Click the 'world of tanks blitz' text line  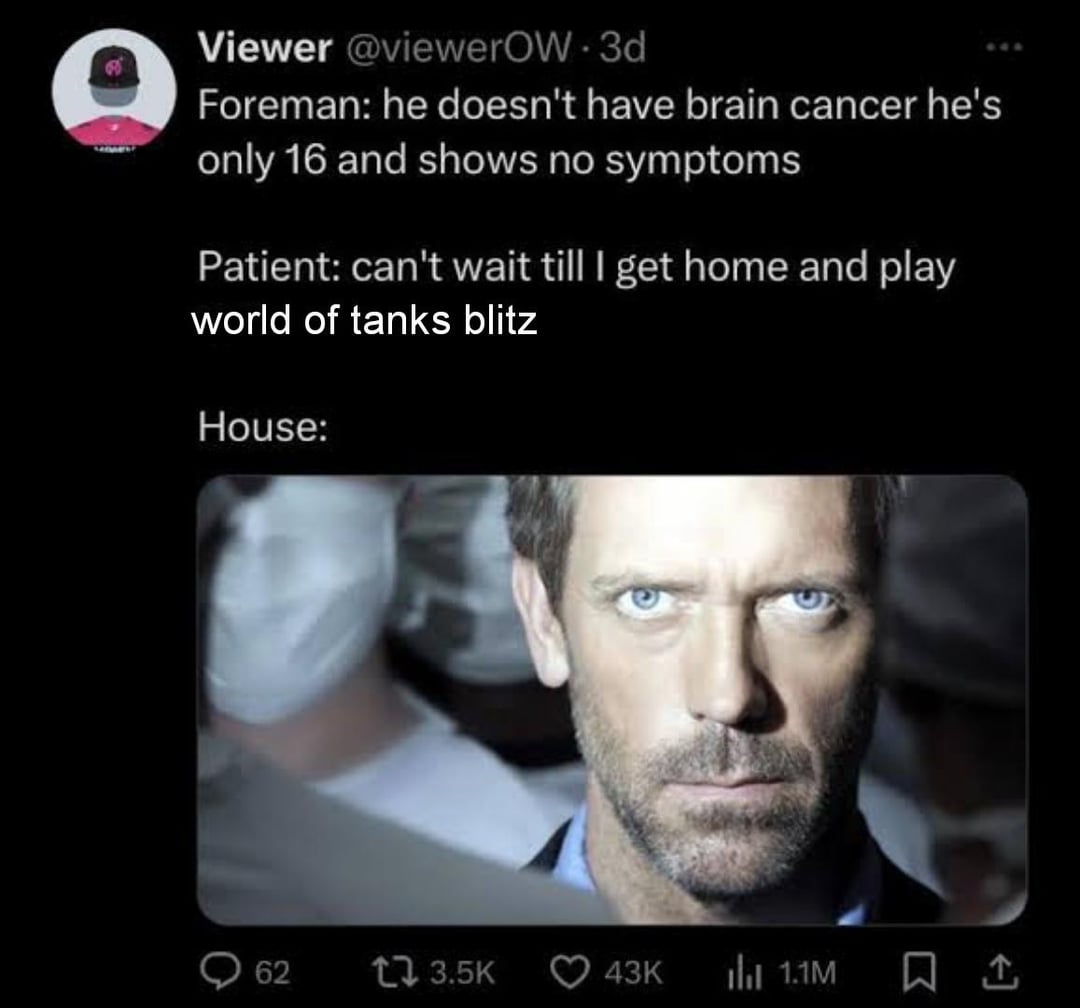[364, 320]
